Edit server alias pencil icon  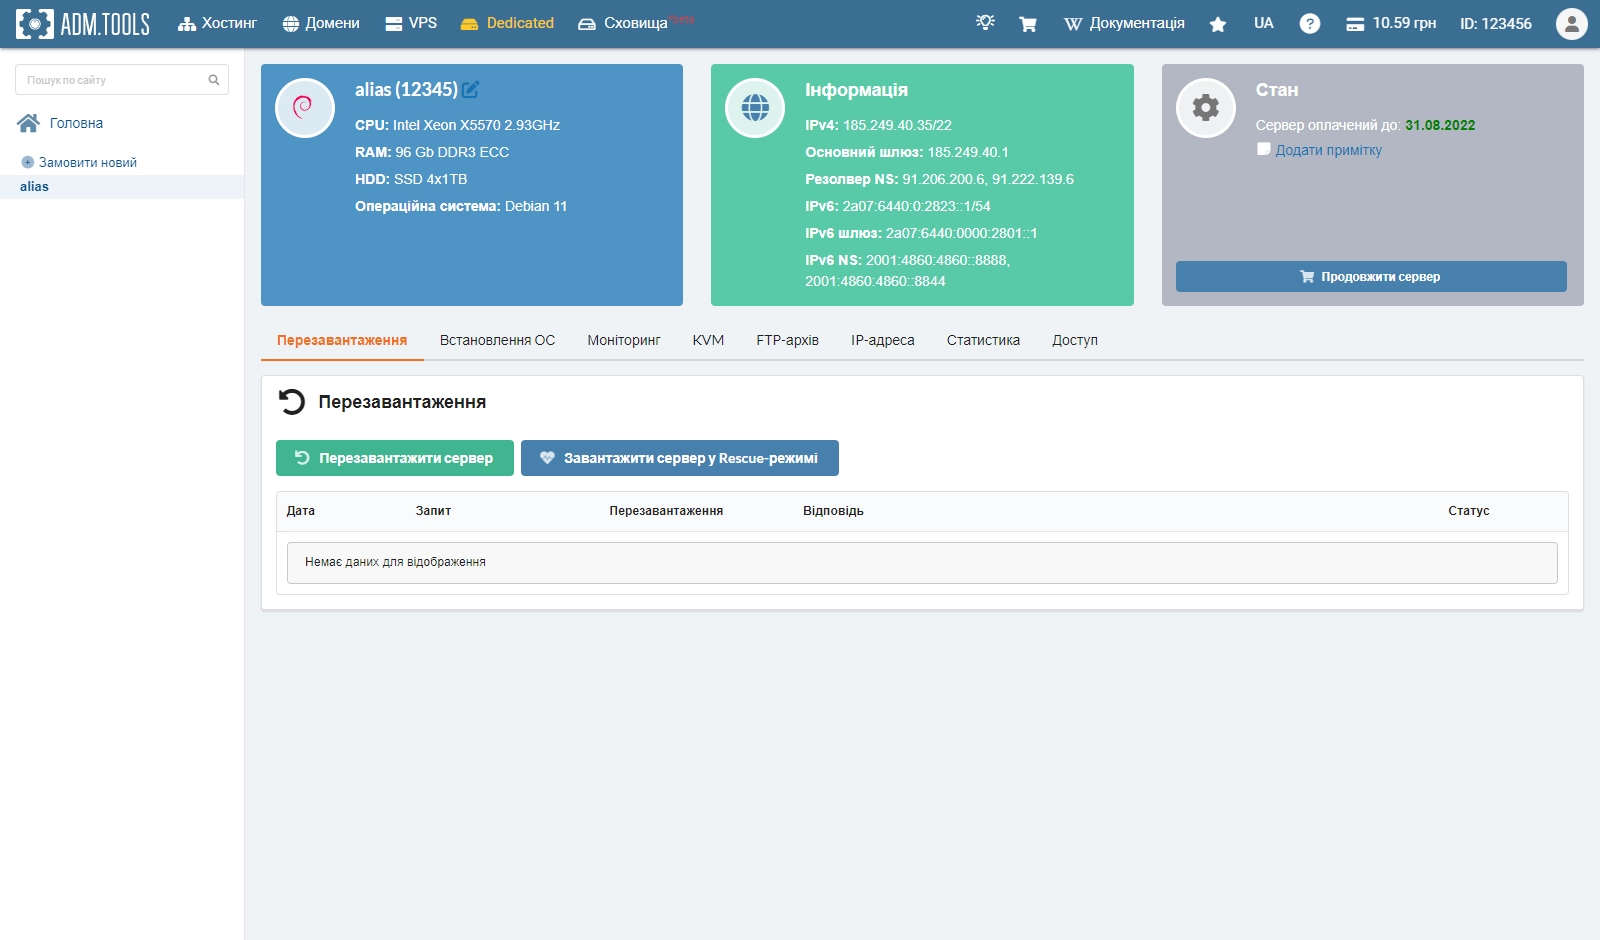pos(471,90)
